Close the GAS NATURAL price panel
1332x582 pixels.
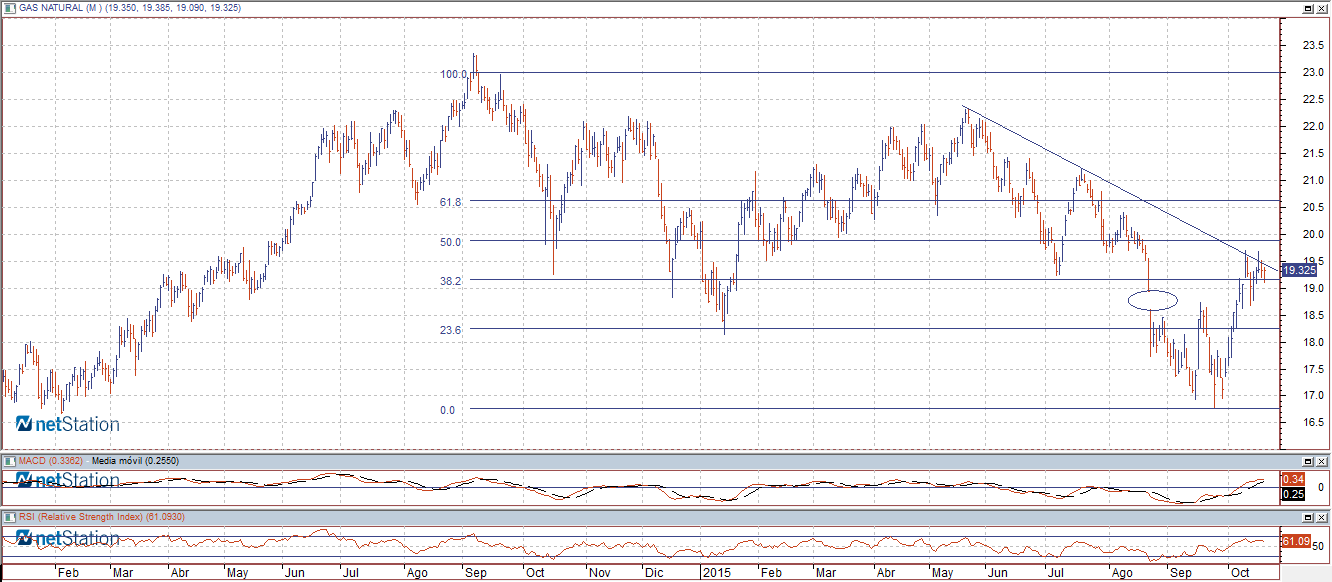pyautogui.click(x=1322, y=8)
